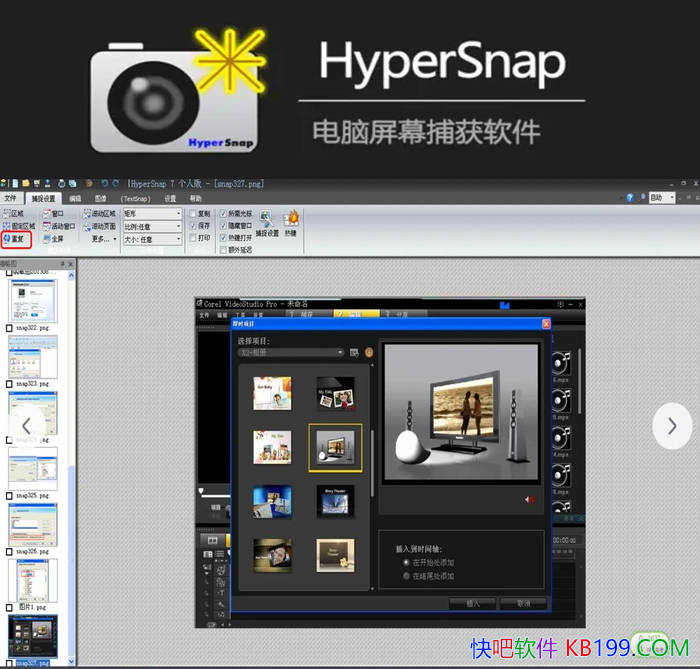
Task: Switch to the 帮助 help ribbon tab
Action: pyautogui.click(x=196, y=199)
